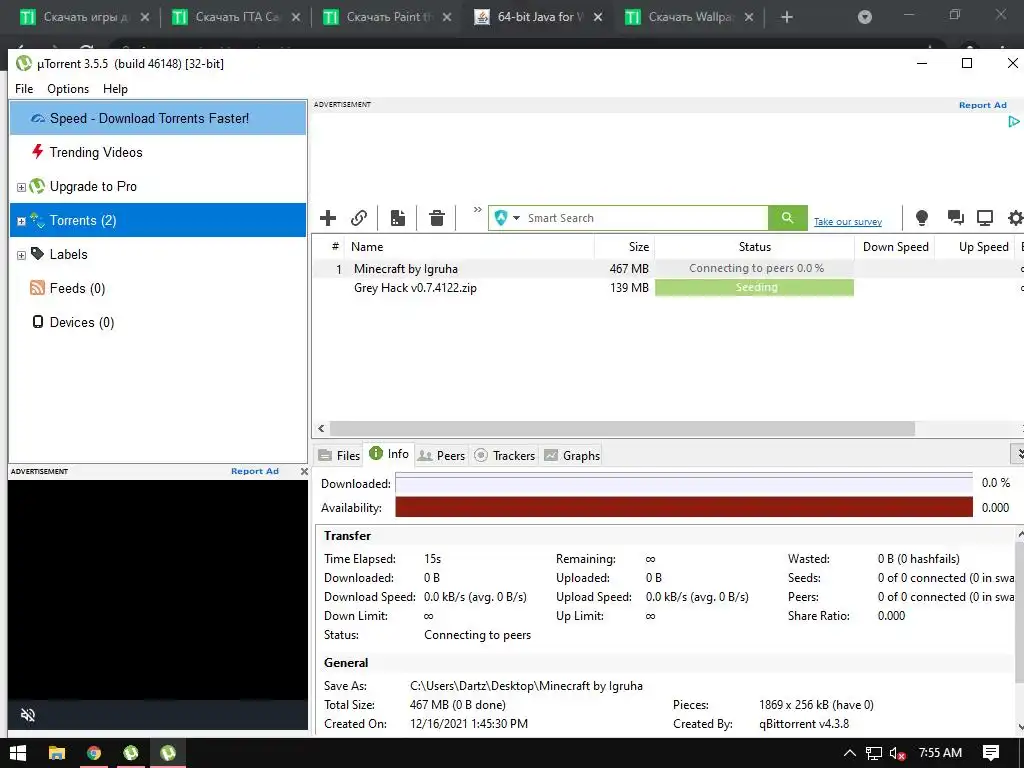This screenshot has height=768, width=1024.
Task: Open Chrome from the taskbar
Action: coord(94,752)
